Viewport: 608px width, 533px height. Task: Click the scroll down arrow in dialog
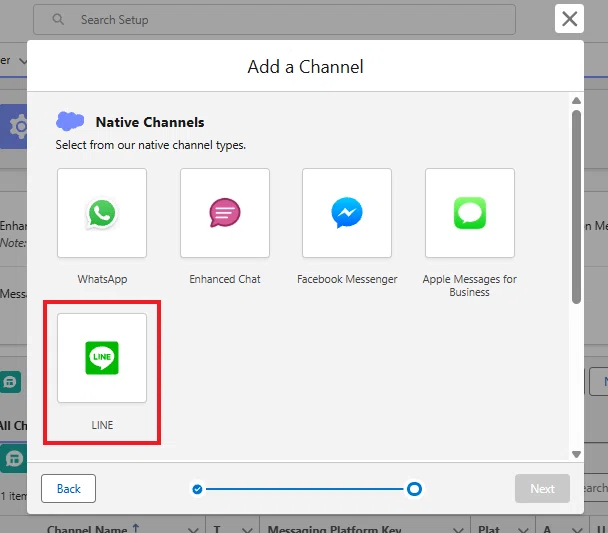pyautogui.click(x=577, y=454)
